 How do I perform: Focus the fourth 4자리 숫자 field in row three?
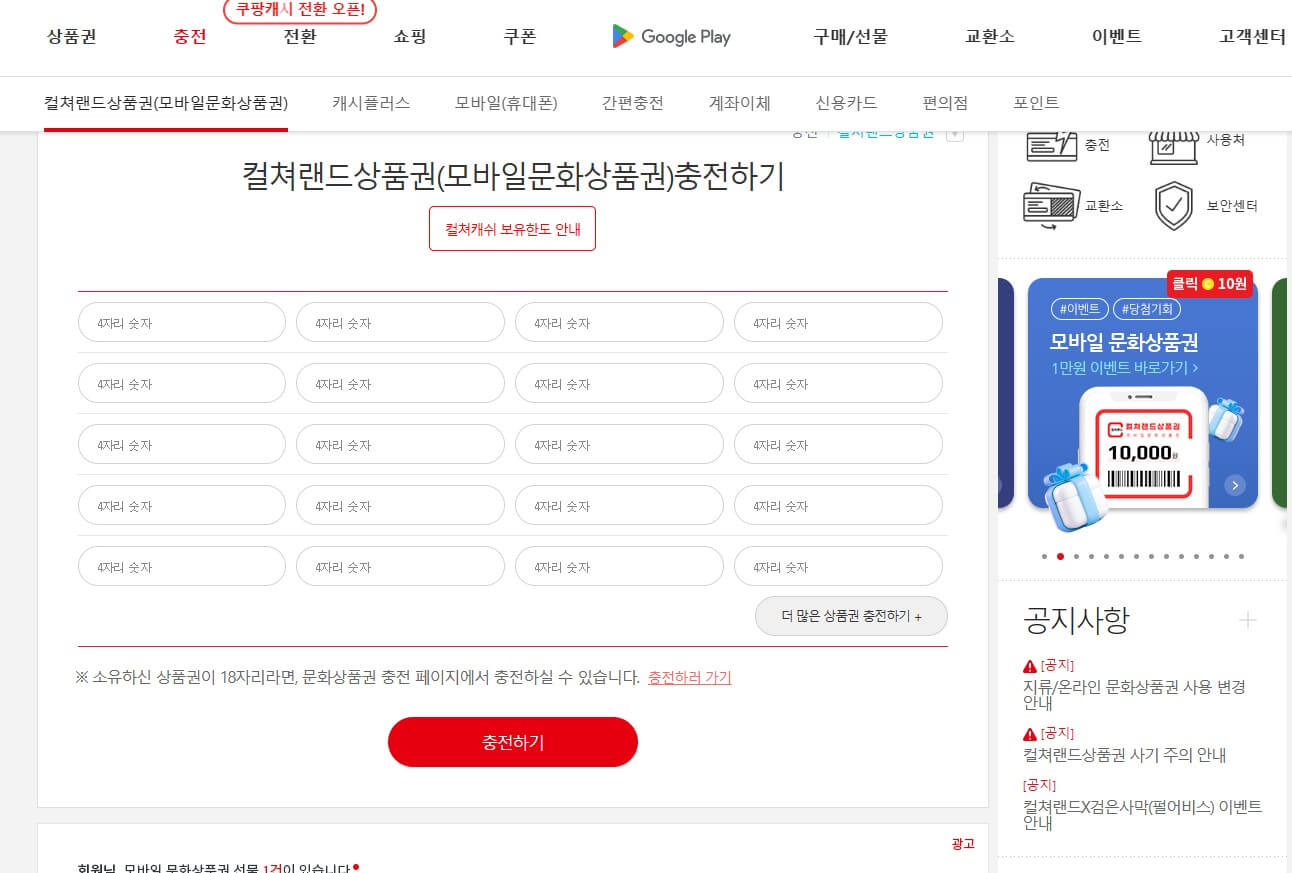click(838, 445)
